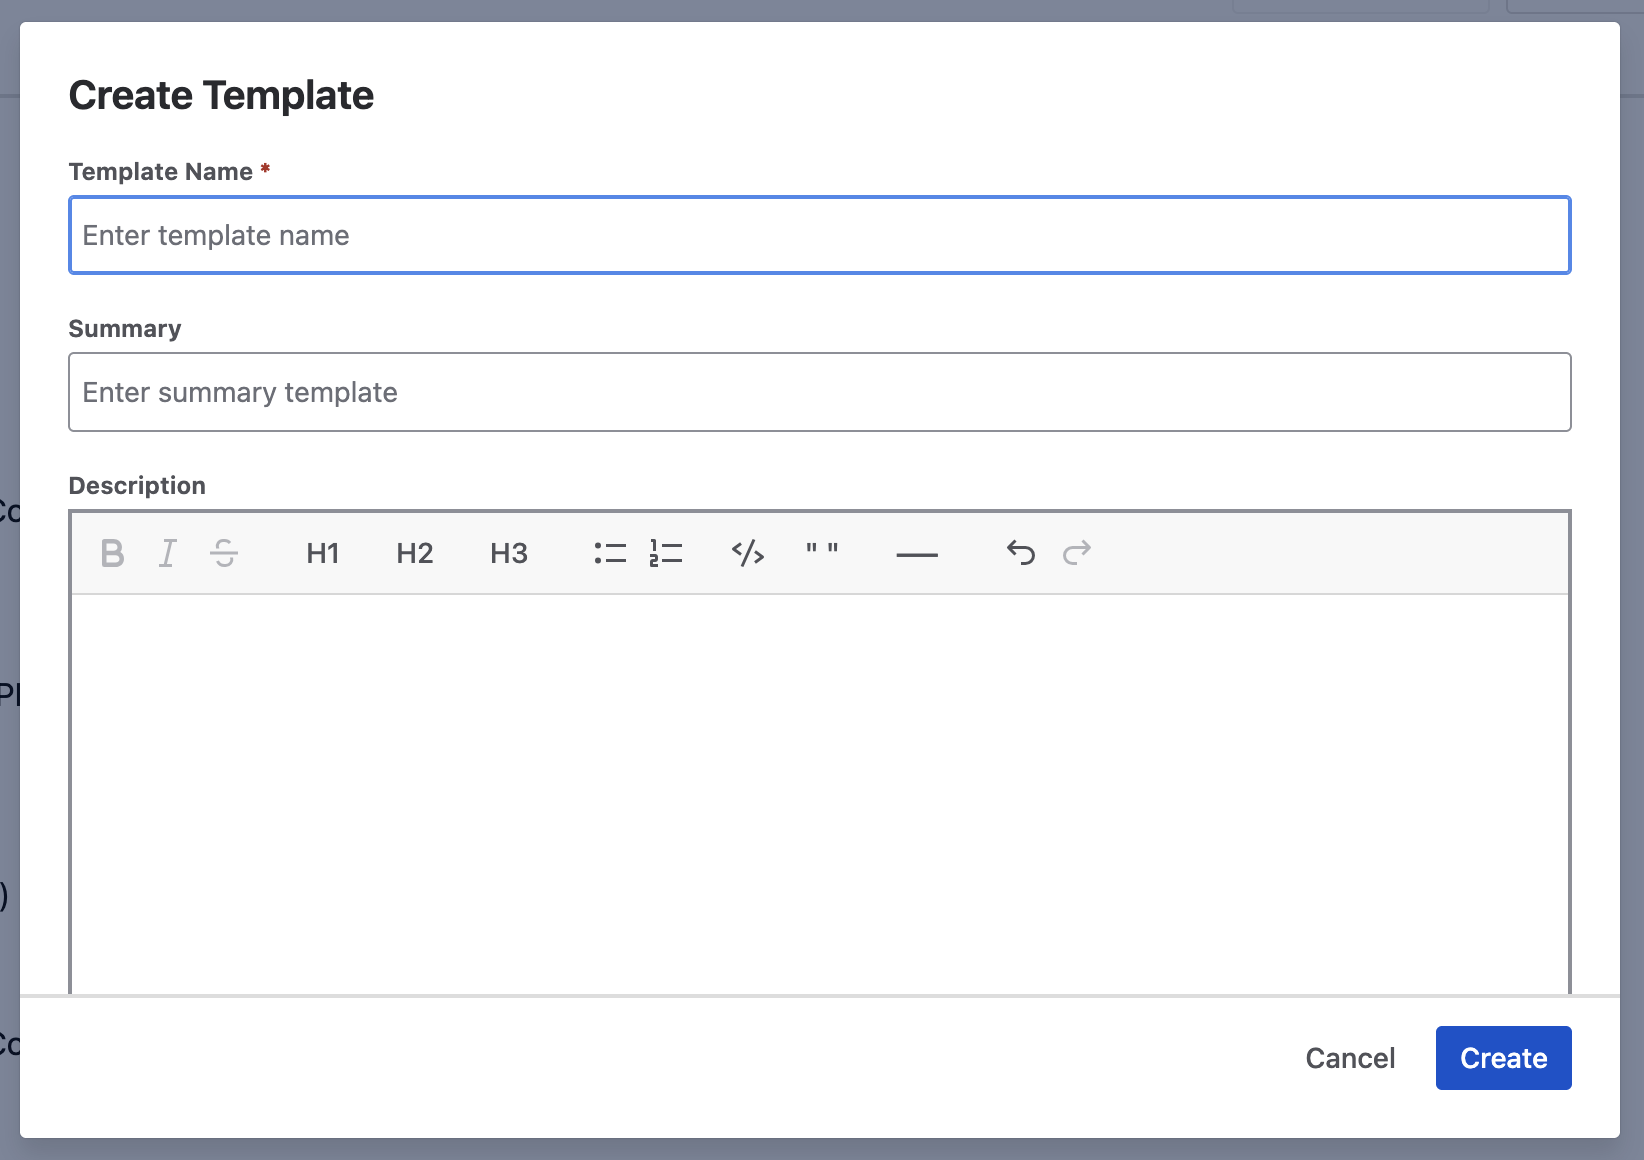Cancel the Create Template dialog
The width and height of the screenshot is (1644, 1160).
pos(1350,1058)
